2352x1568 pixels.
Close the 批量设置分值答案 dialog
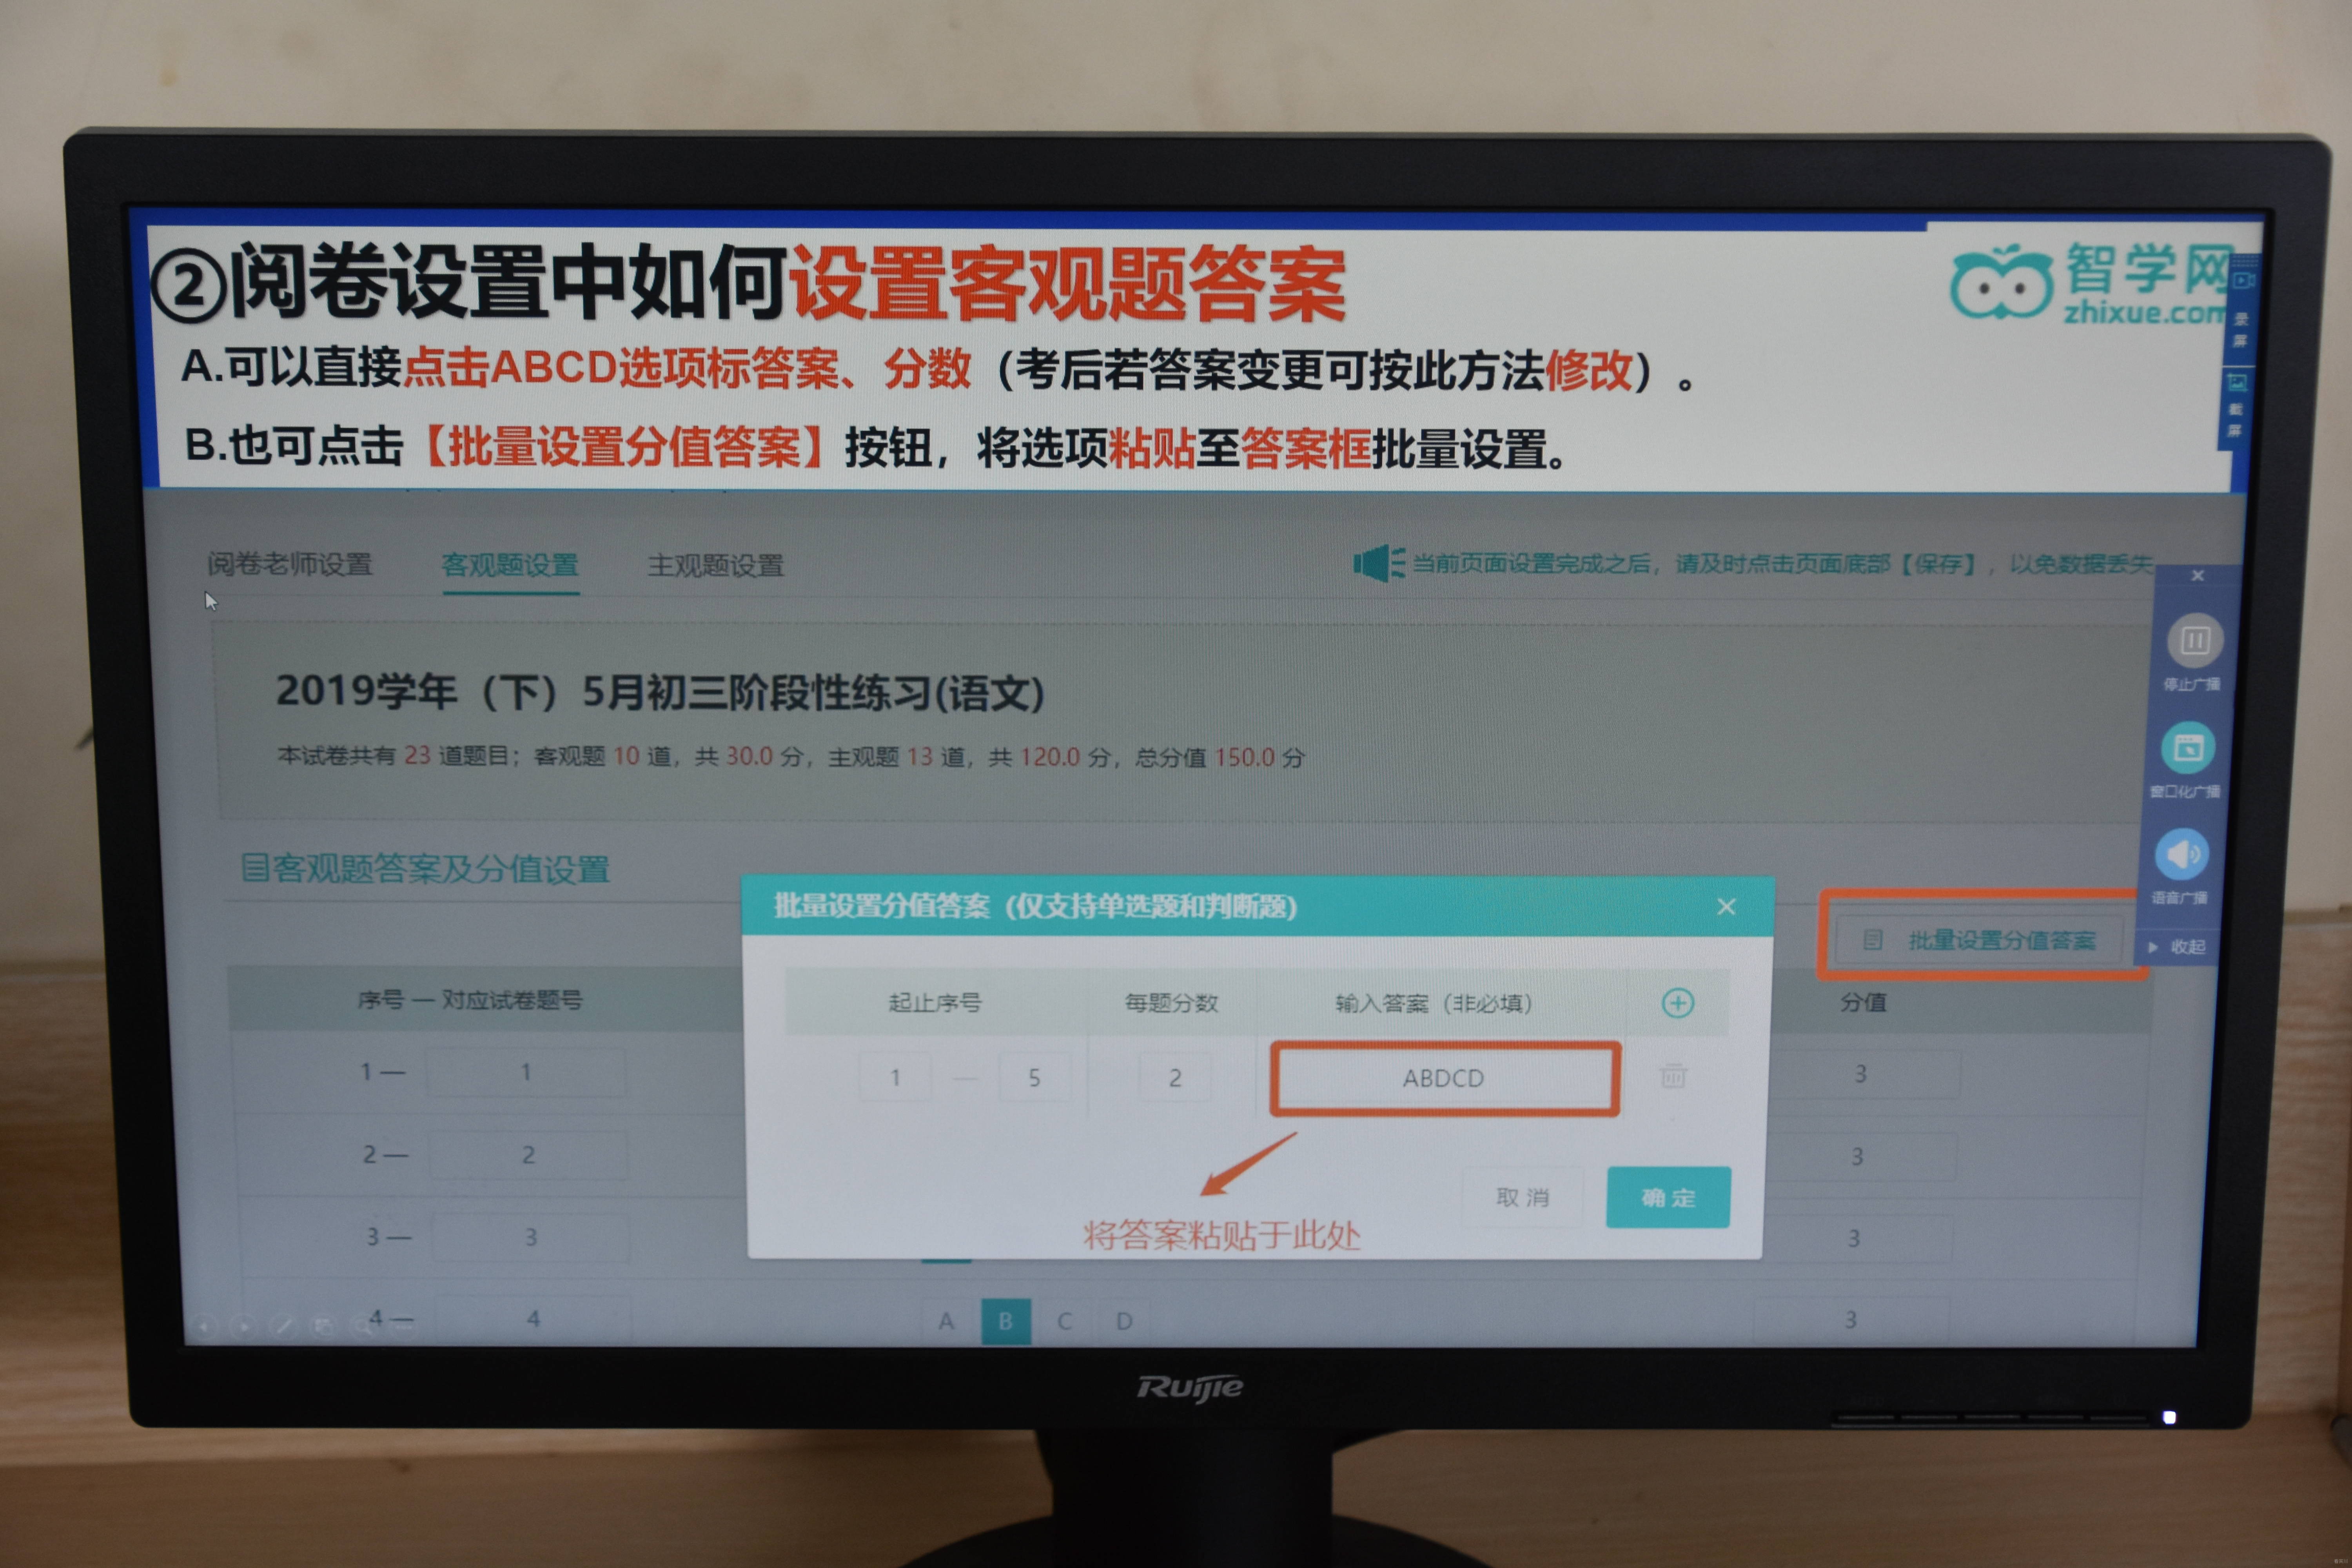[1726, 907]
